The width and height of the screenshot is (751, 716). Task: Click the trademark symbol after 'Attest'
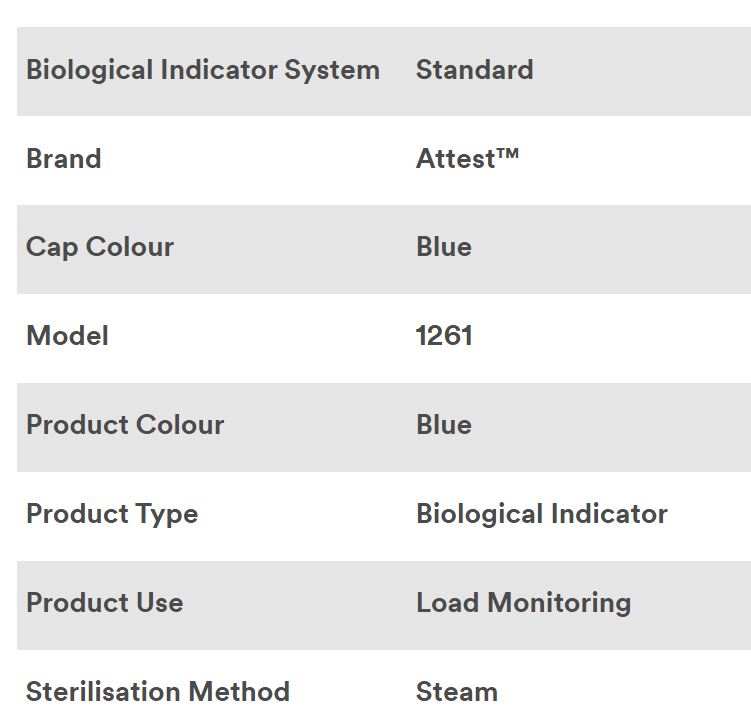[x=508, y=153]
